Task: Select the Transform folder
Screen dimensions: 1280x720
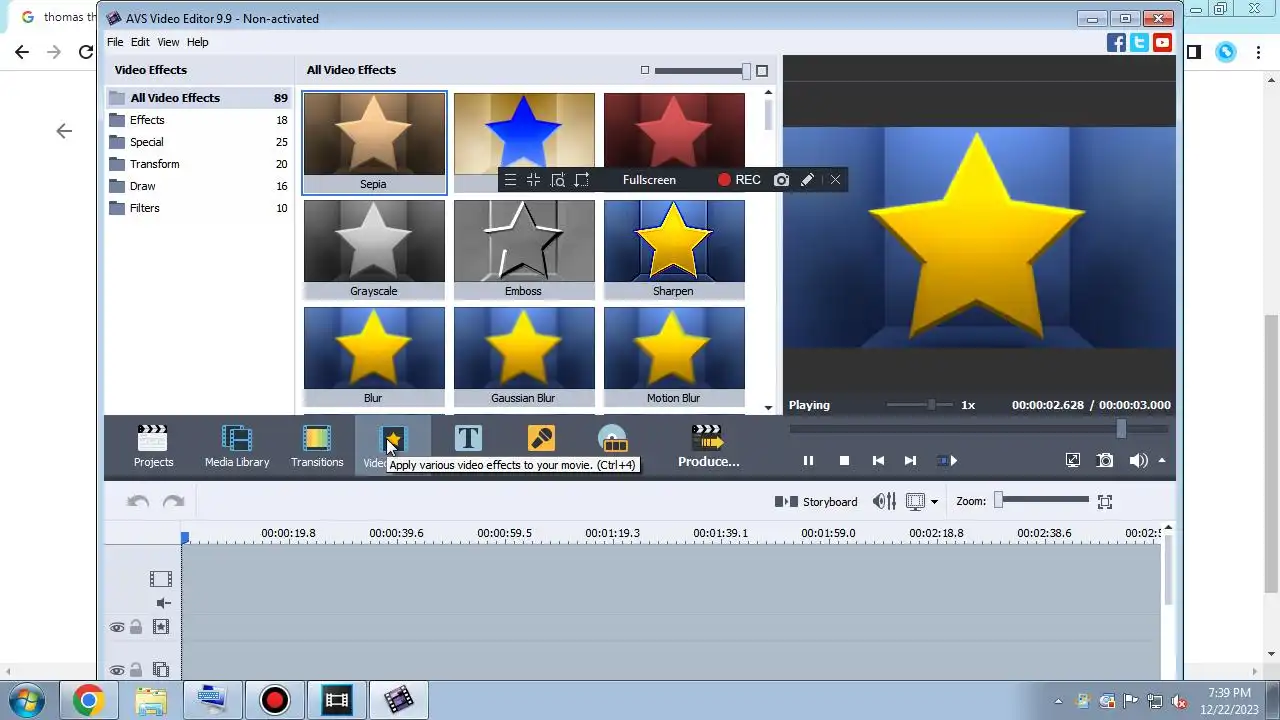Action: [x=198, y=164]
